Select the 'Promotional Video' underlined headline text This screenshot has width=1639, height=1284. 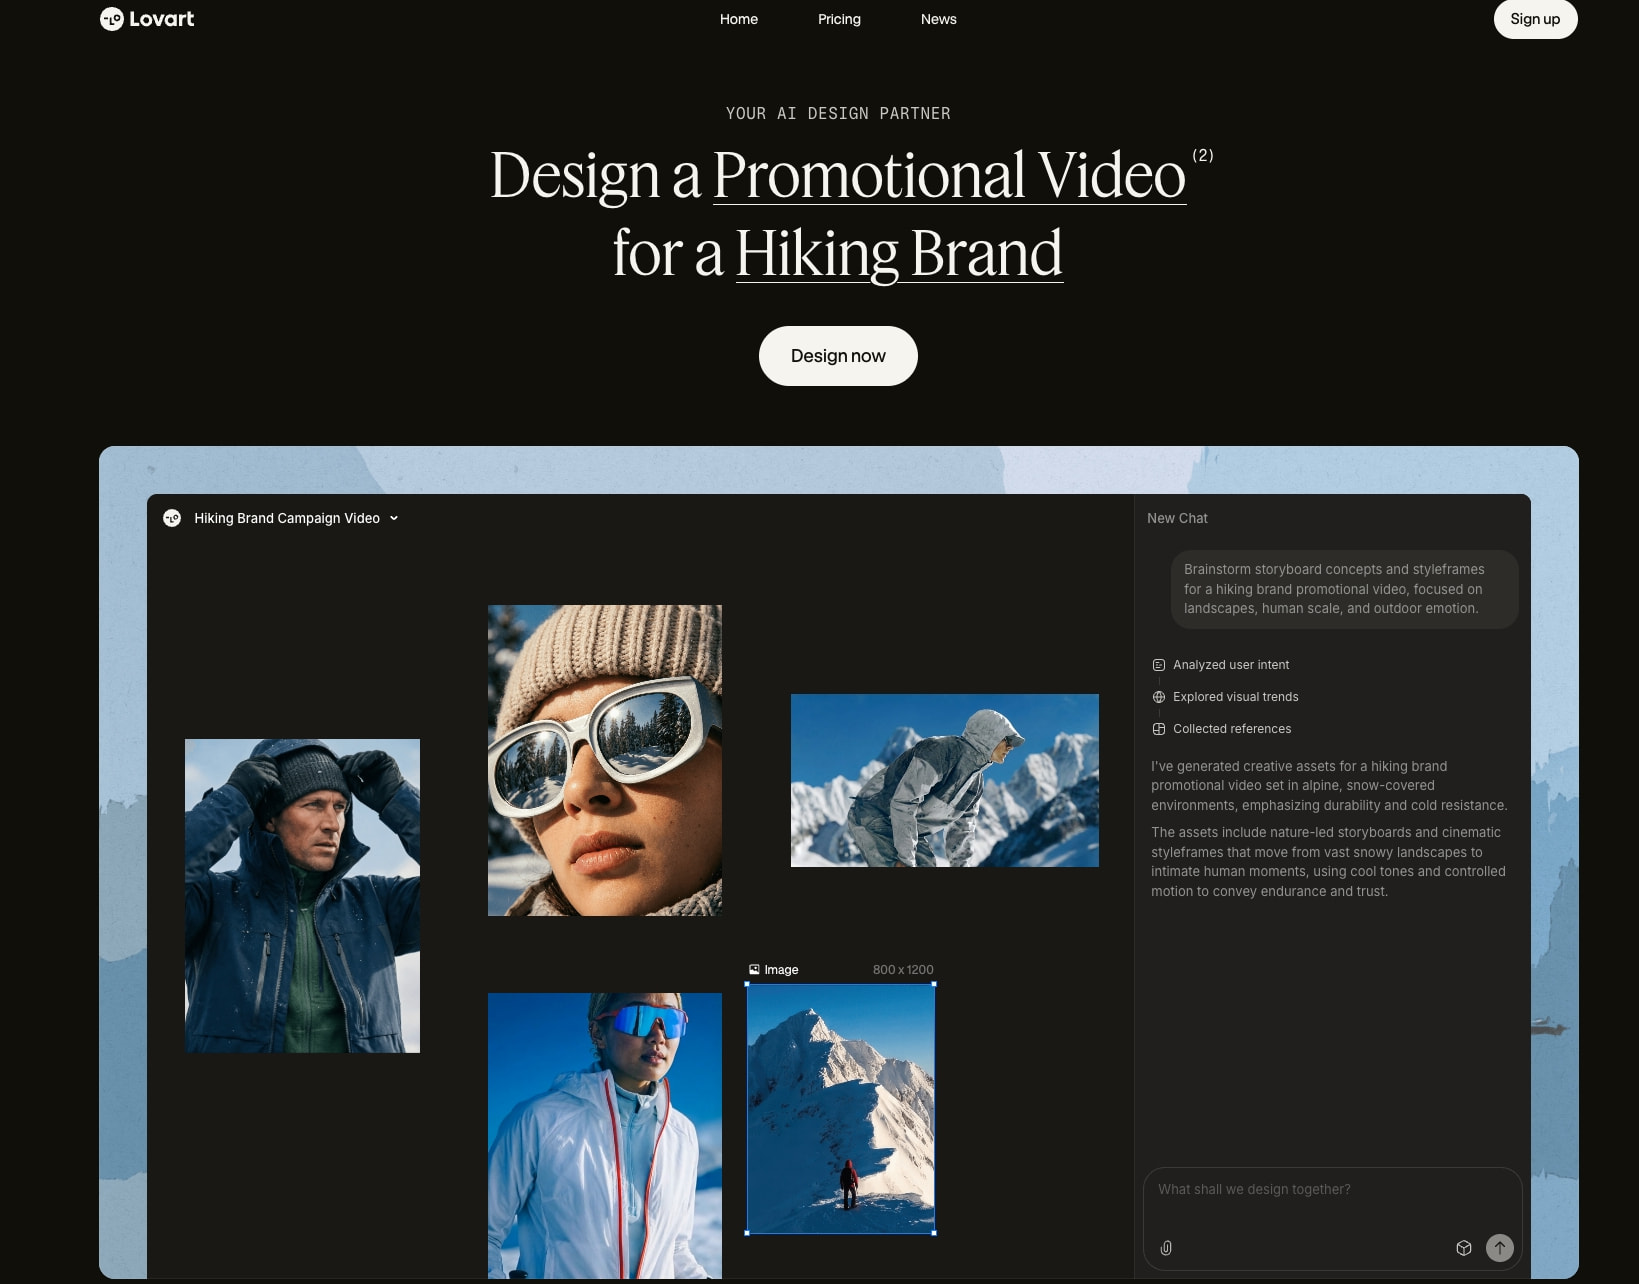[949, 176]
